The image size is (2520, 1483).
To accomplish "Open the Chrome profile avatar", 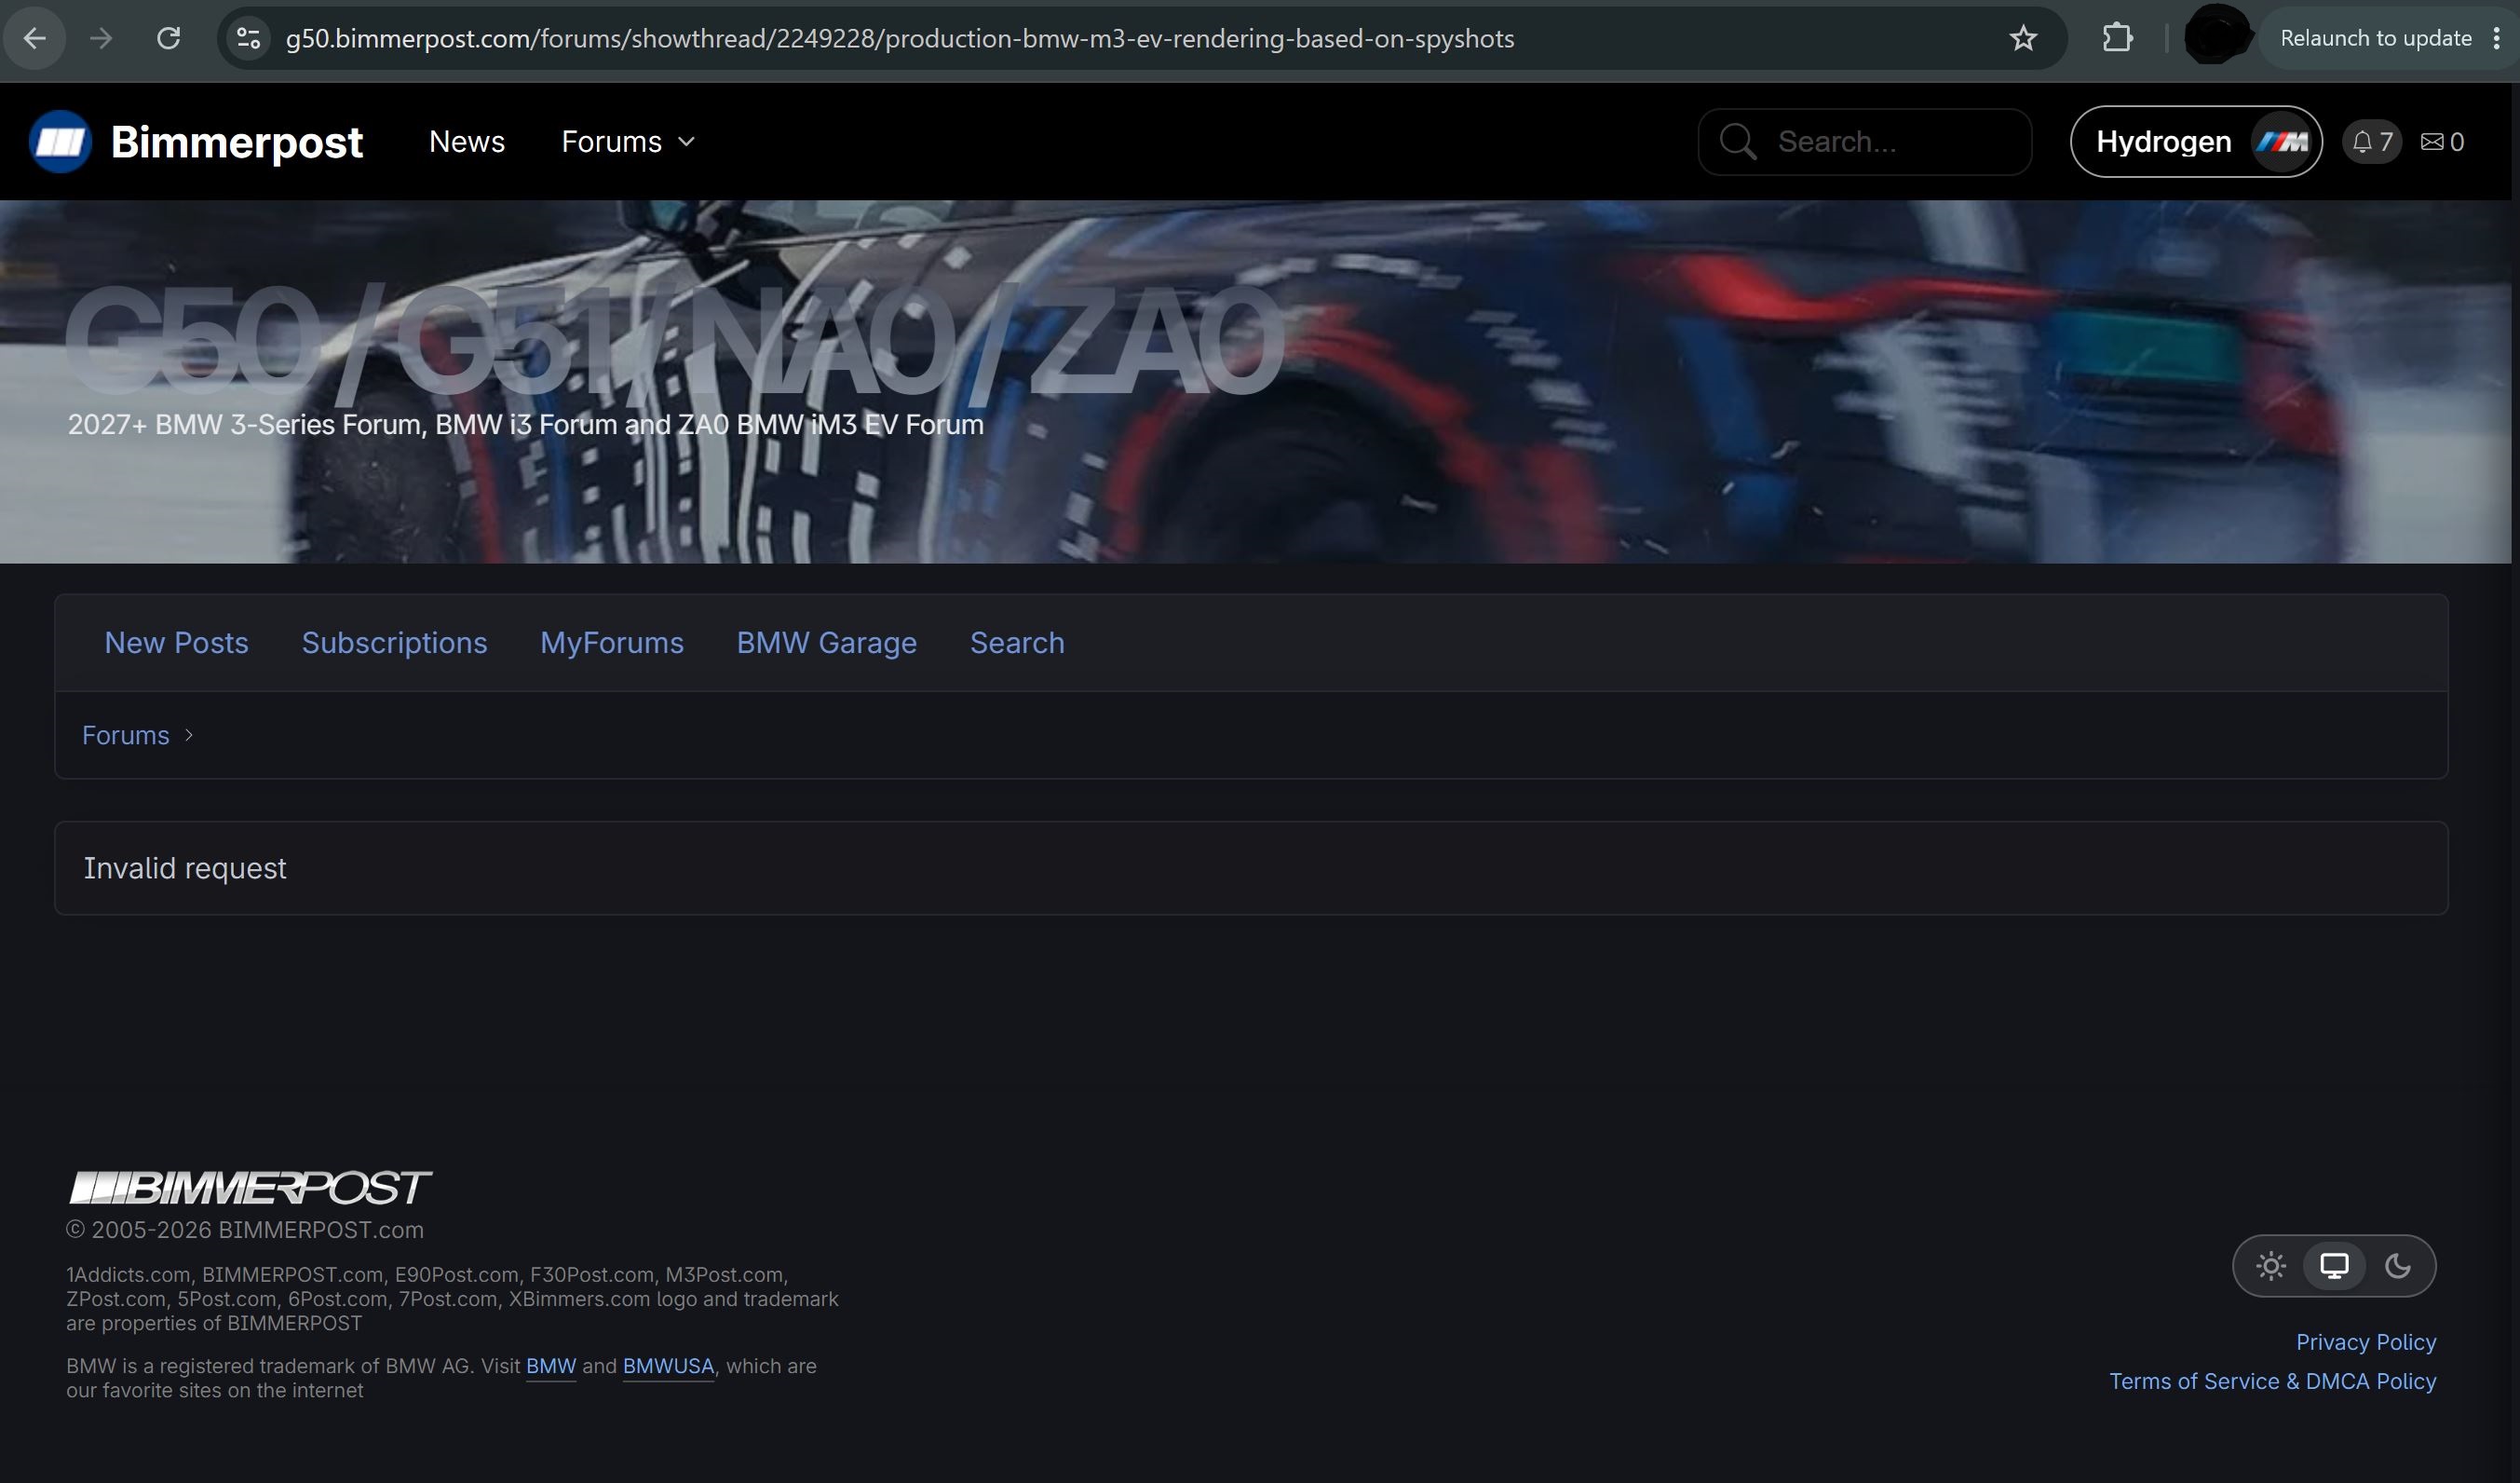I will click(2217, 37).
